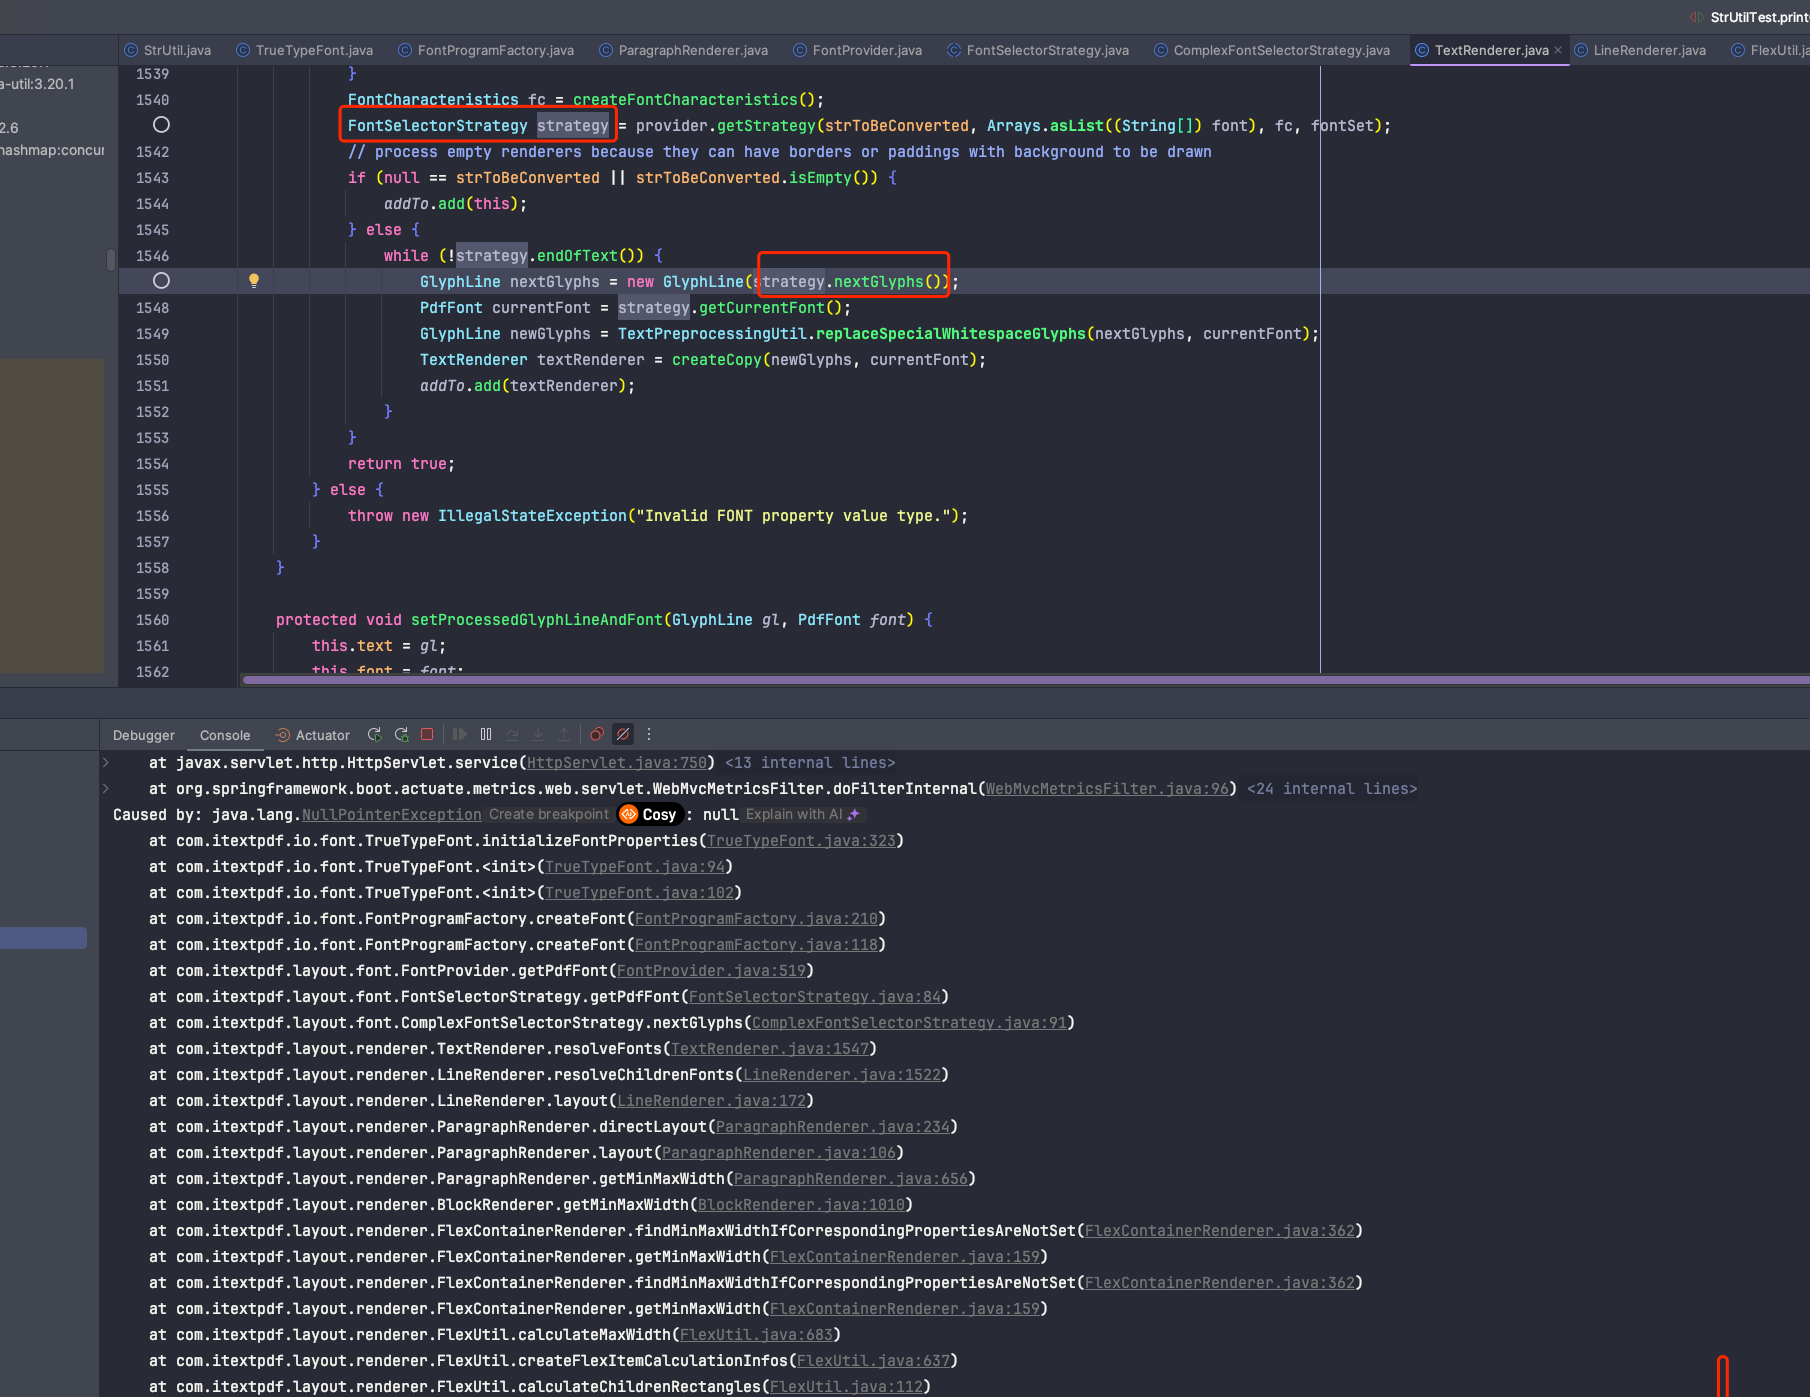Switch to the FontProvider.java editor tab

click(866, 50)
